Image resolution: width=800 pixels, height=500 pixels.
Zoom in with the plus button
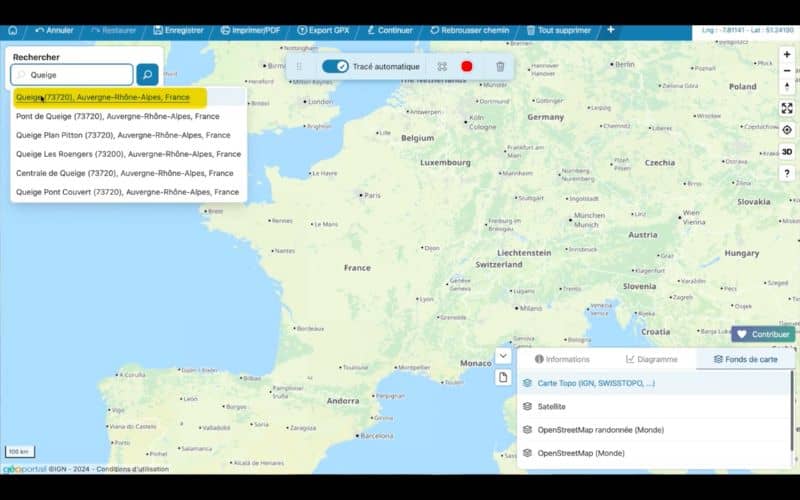(787, 54)
